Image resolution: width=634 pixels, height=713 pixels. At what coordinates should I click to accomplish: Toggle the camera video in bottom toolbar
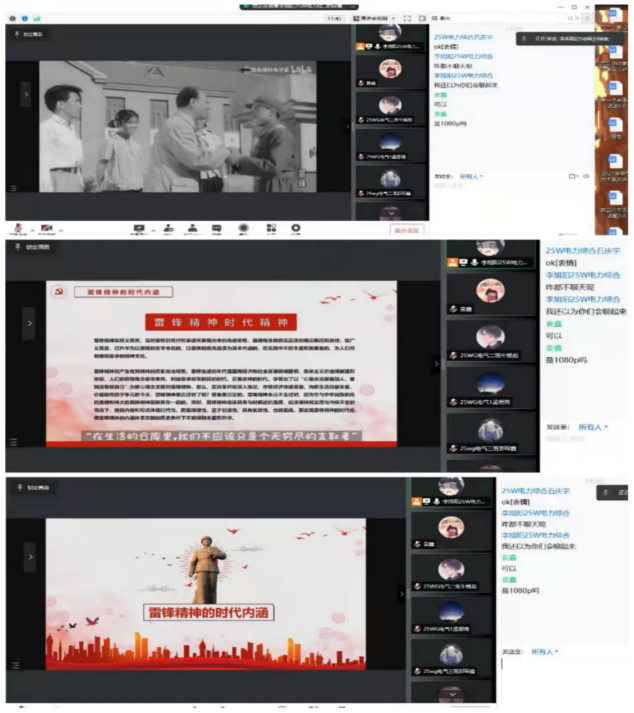(44, 228)
